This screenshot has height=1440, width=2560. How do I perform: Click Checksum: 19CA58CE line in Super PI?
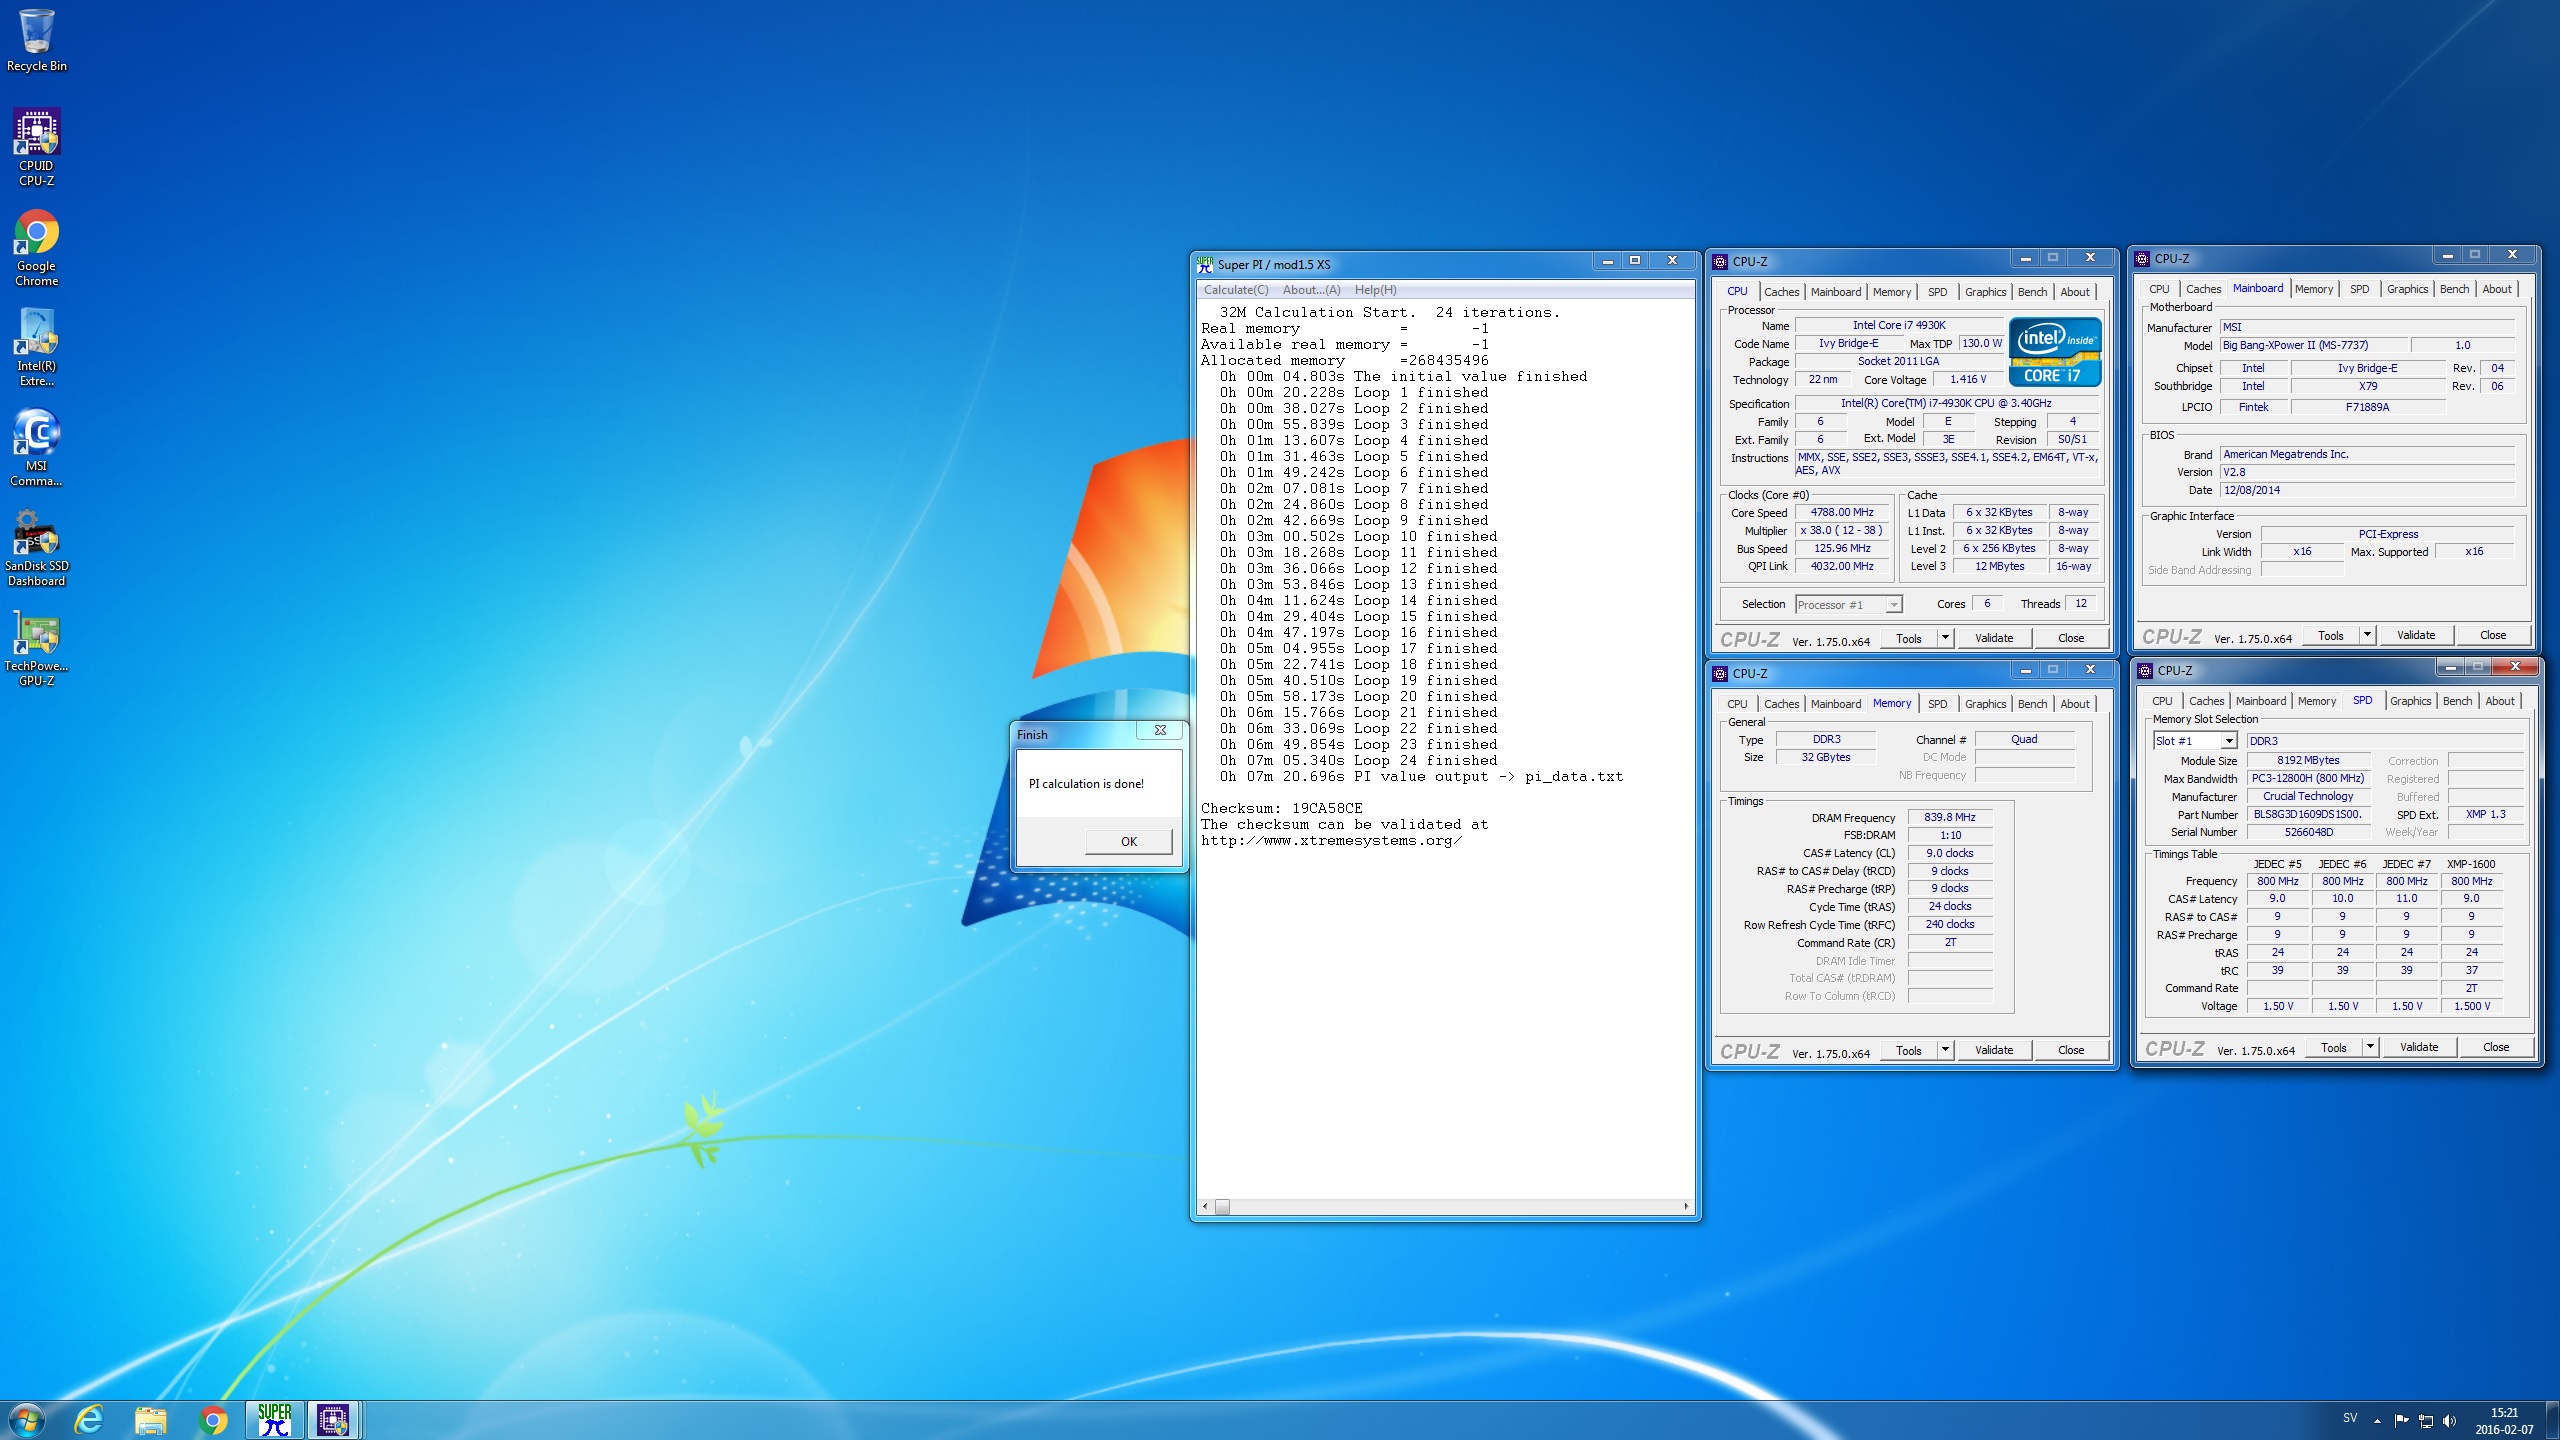1281,808
